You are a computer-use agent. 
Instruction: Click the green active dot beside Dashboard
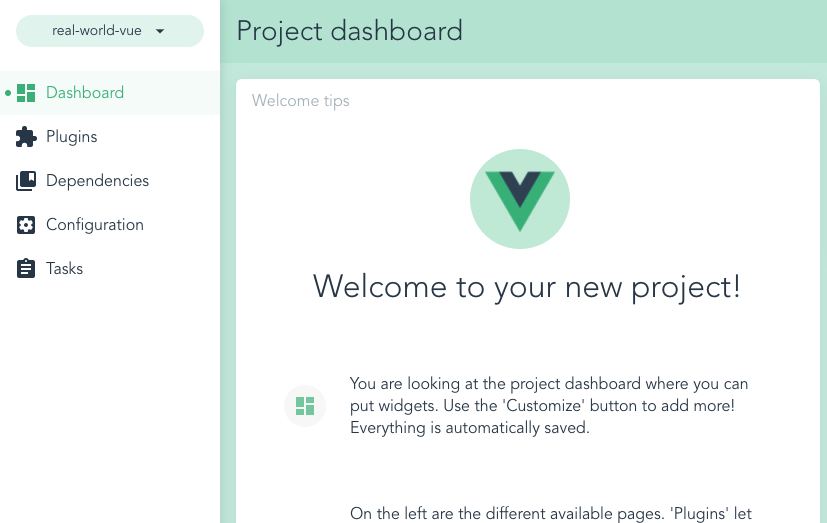pyautogui.click(x=8, y=93)
